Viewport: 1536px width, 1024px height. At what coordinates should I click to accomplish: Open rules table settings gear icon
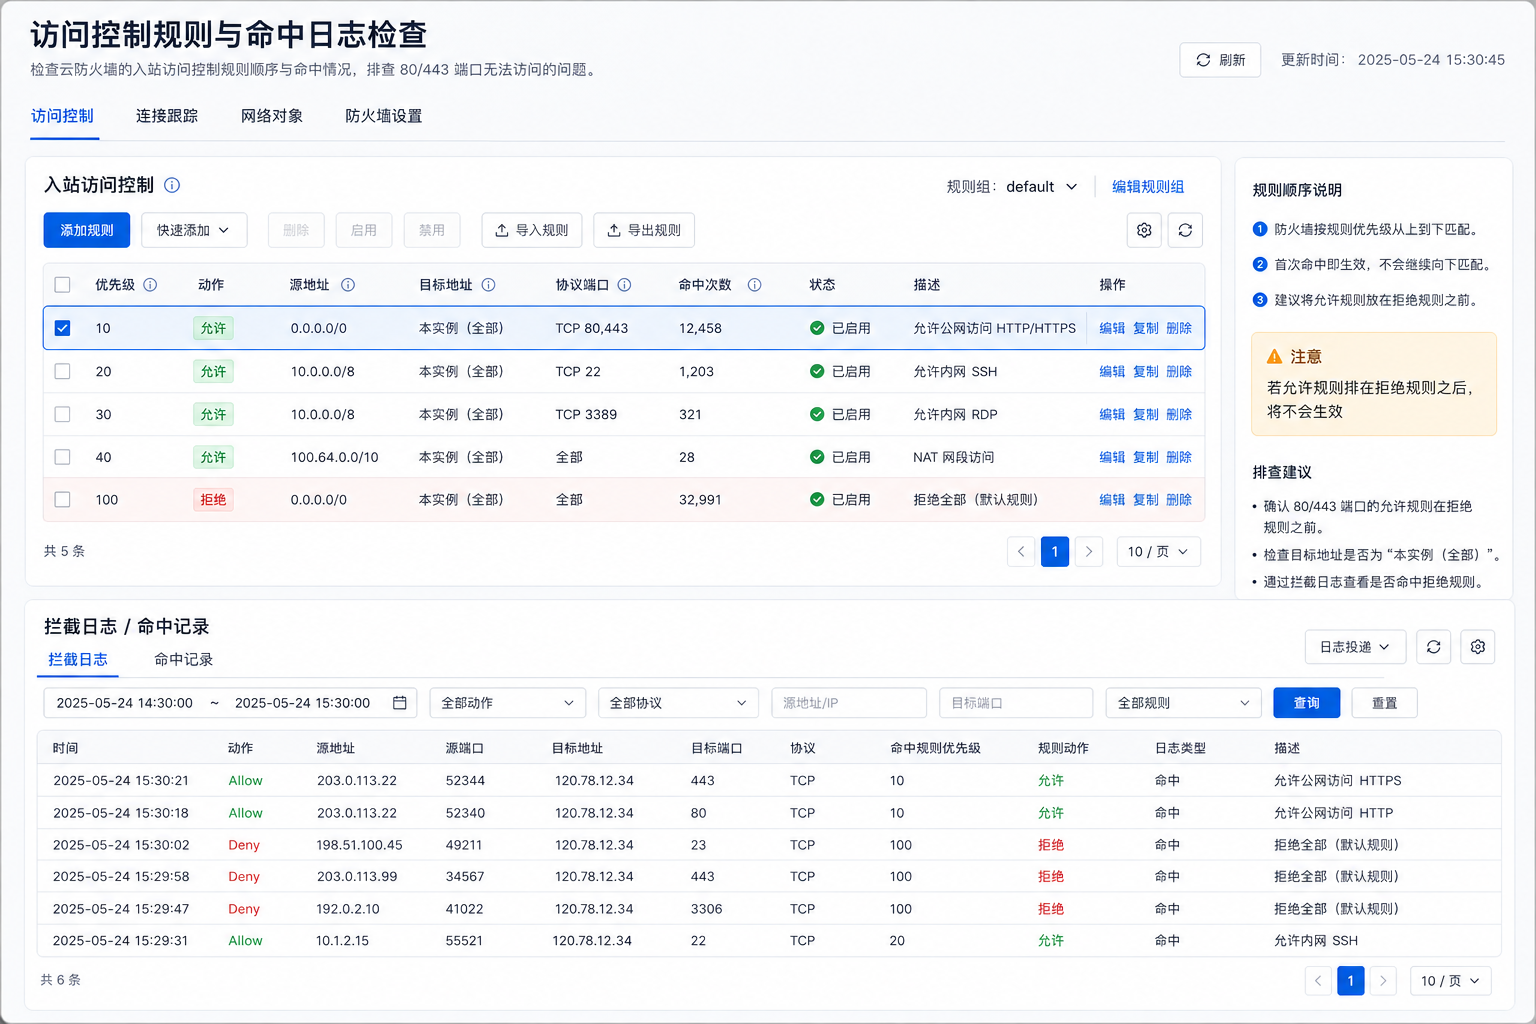pyautogui.click(x=1144, y=230)
